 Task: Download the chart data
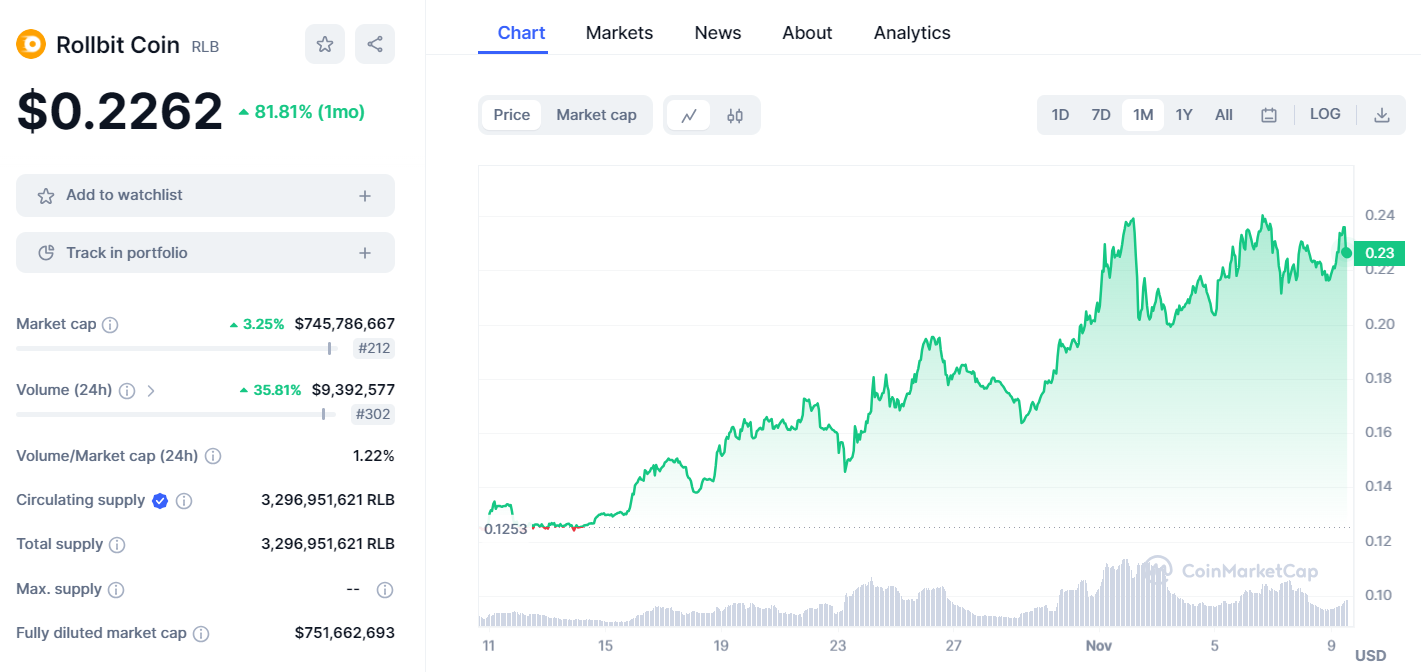(x=1382, y=115)
